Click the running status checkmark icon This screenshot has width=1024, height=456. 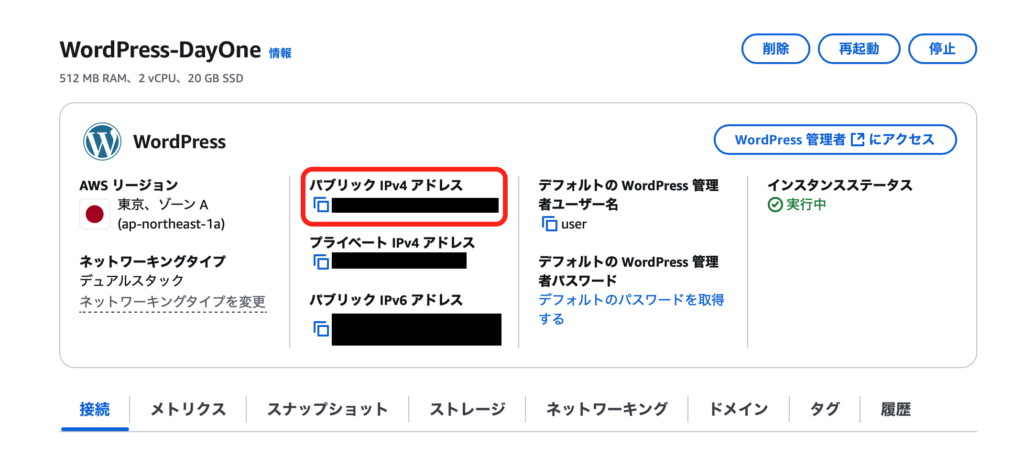(x=775, y=204)
